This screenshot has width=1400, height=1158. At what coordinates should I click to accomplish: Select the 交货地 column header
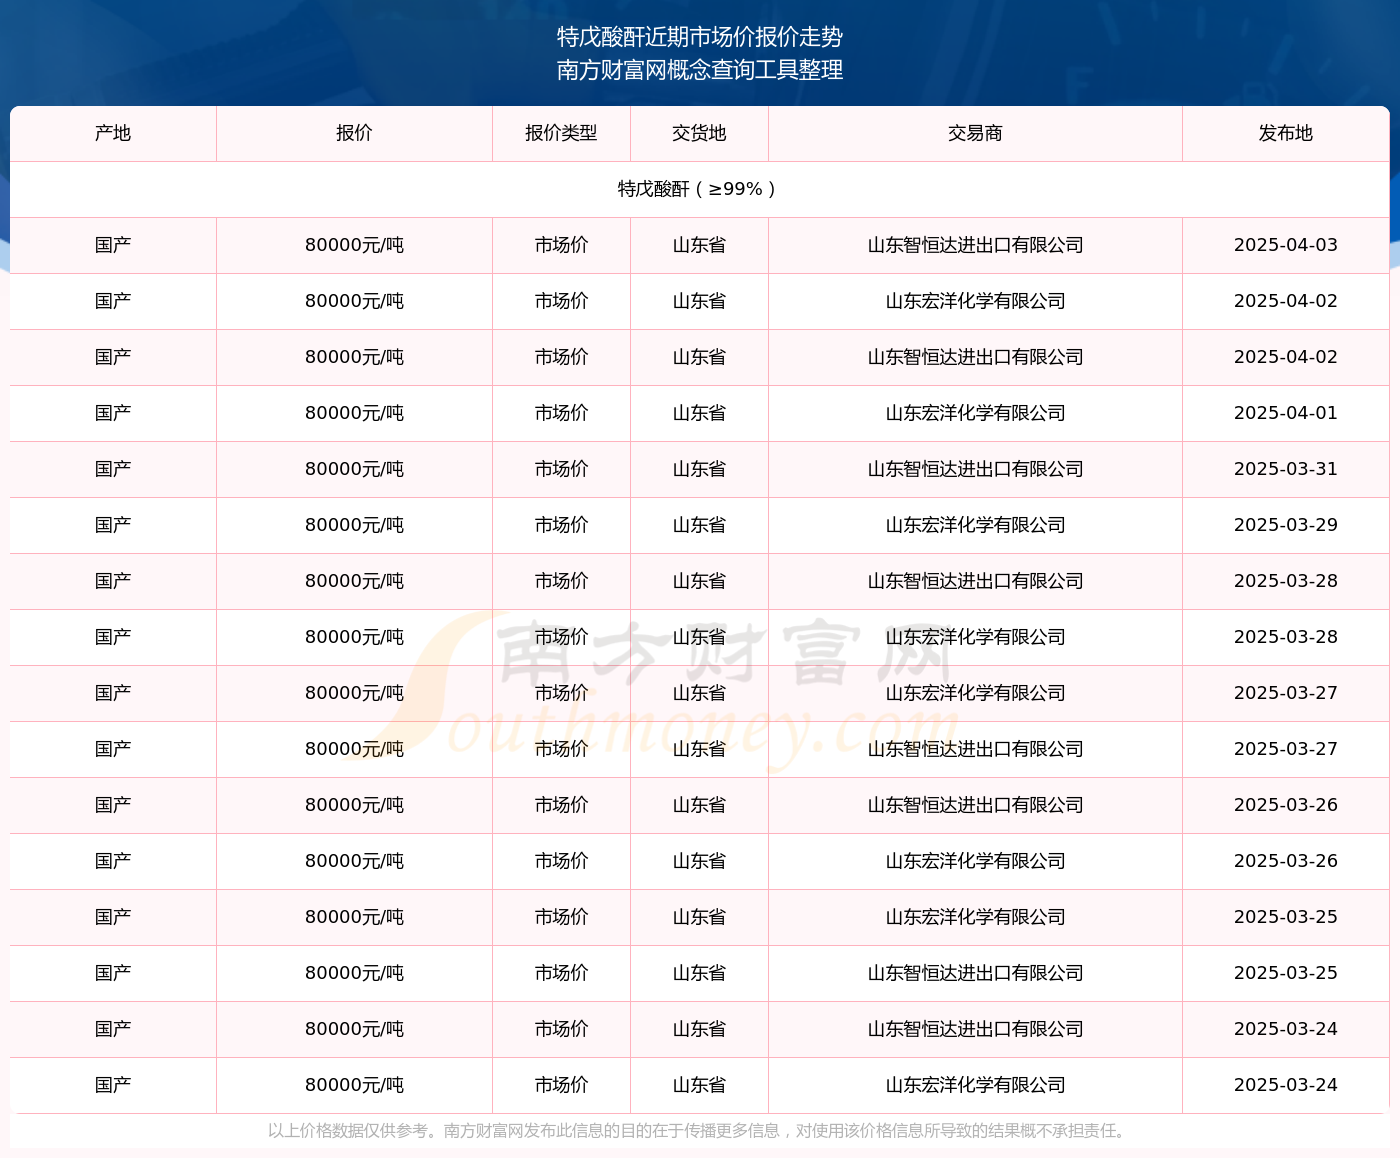(699, 133)
